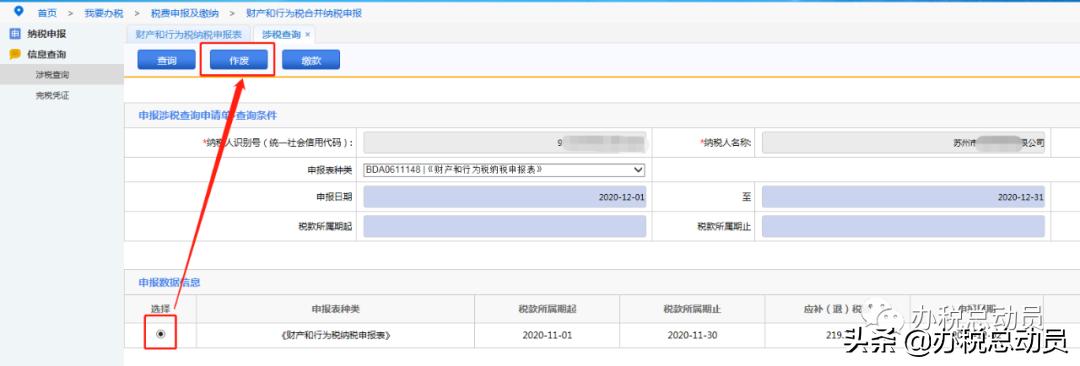Image resolution: width=1080 pixels, height=366 pixels.
Task: Open 财产和行为税合并纳税申报 breadcrumb
Action: (304, 13)
